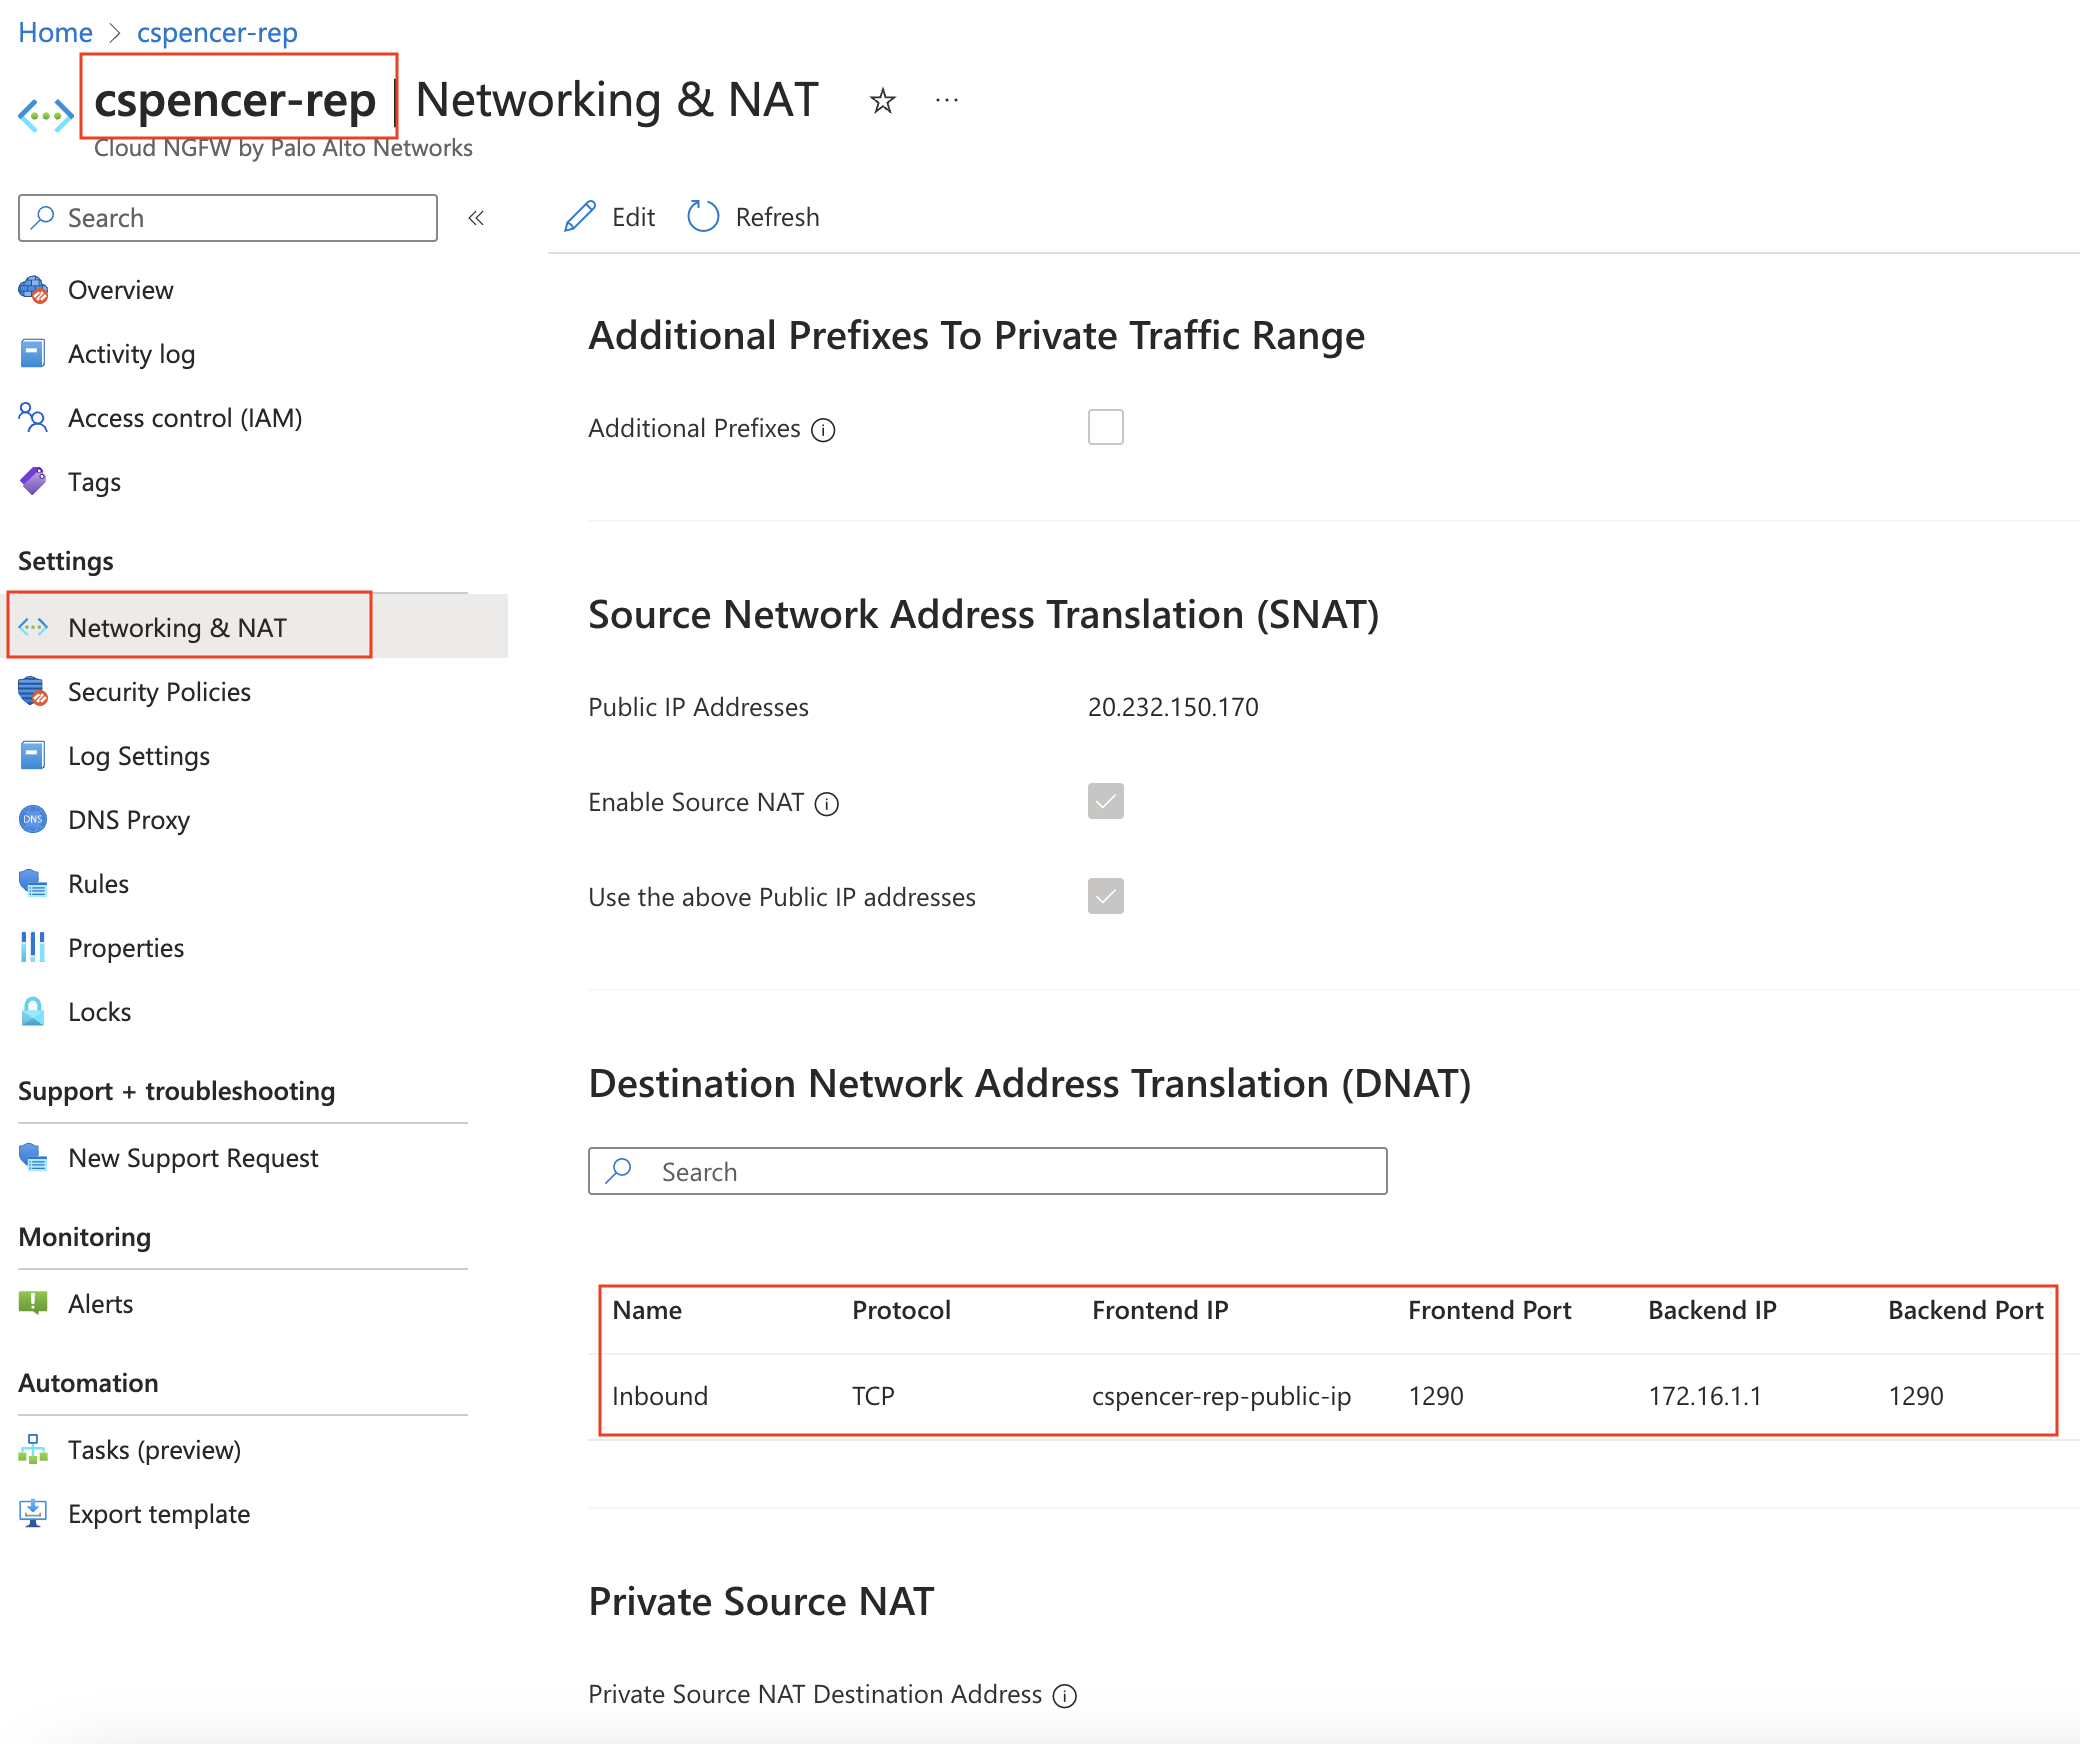Select Export template in Automation

tap(158, 1514)
